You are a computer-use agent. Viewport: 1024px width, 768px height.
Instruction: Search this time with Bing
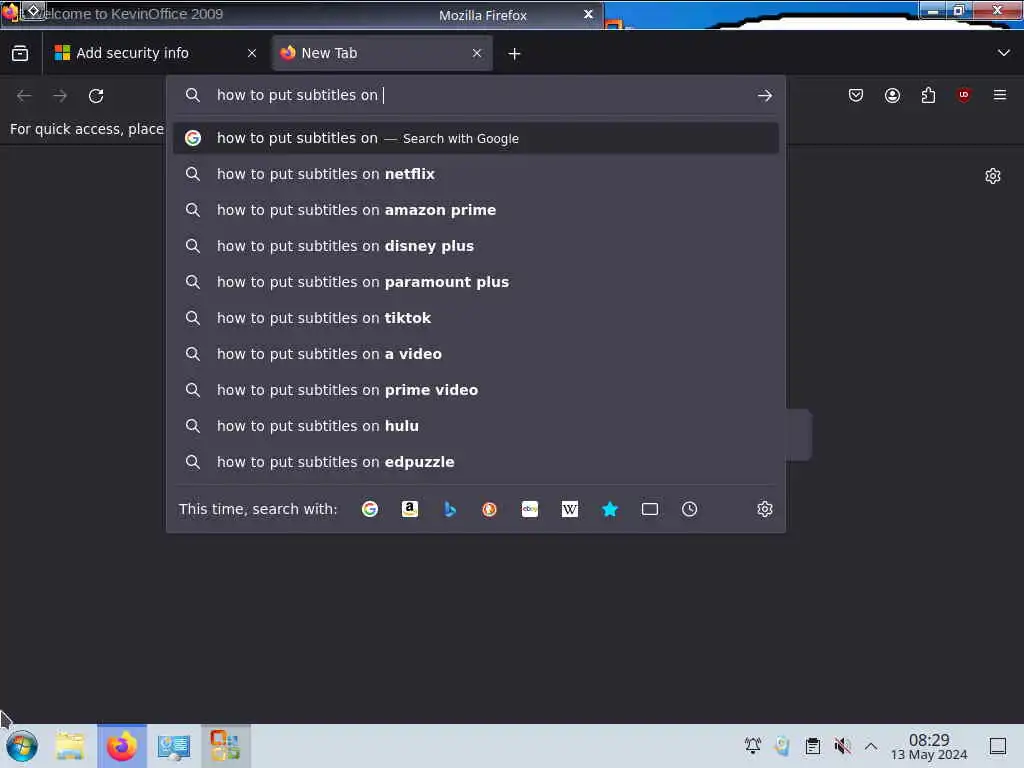click(449, 509)
